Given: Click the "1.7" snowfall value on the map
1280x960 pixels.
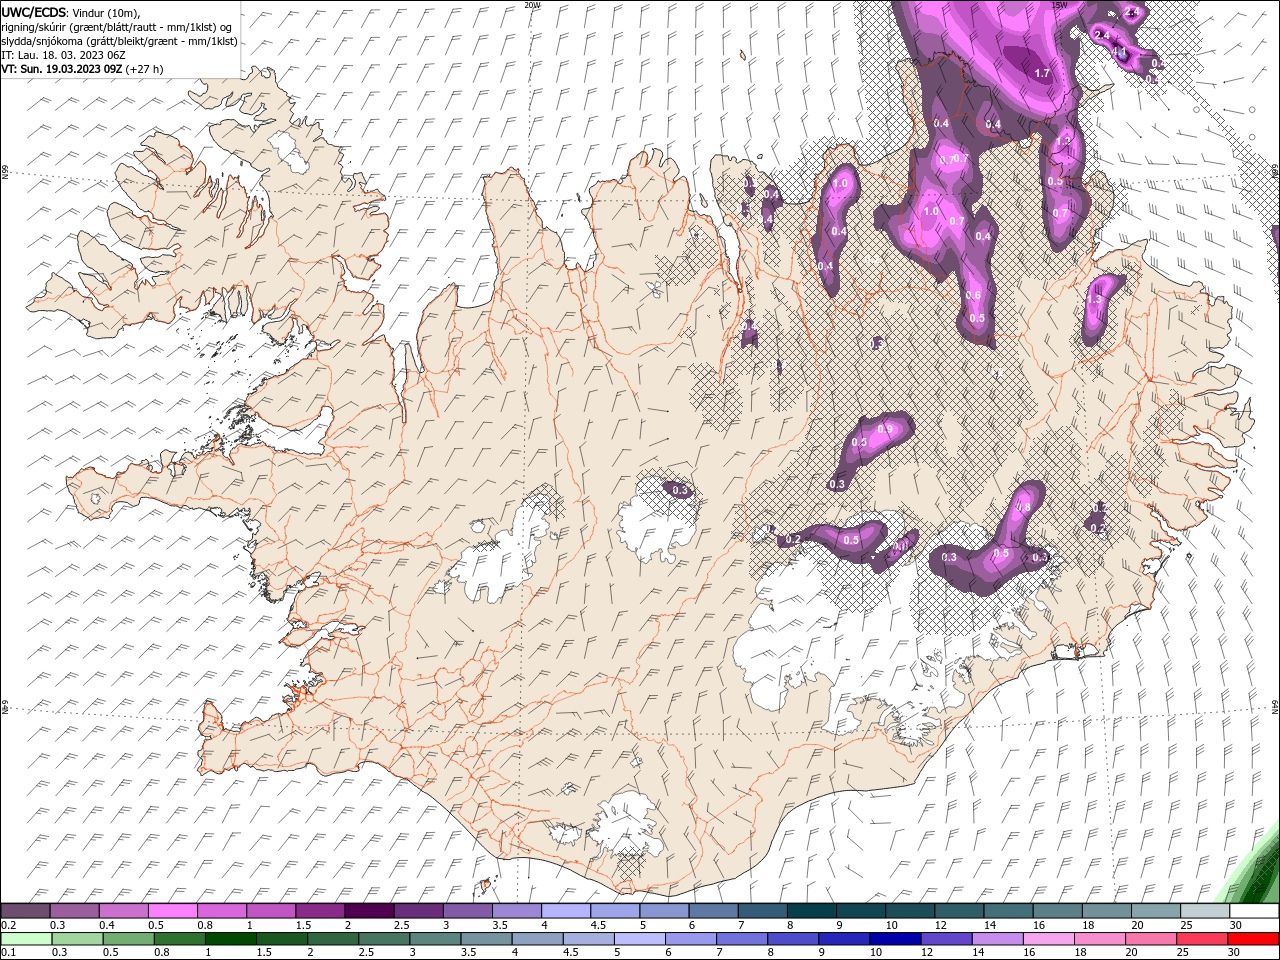Looking at the screenshot, I should [x=1042, y=73].
